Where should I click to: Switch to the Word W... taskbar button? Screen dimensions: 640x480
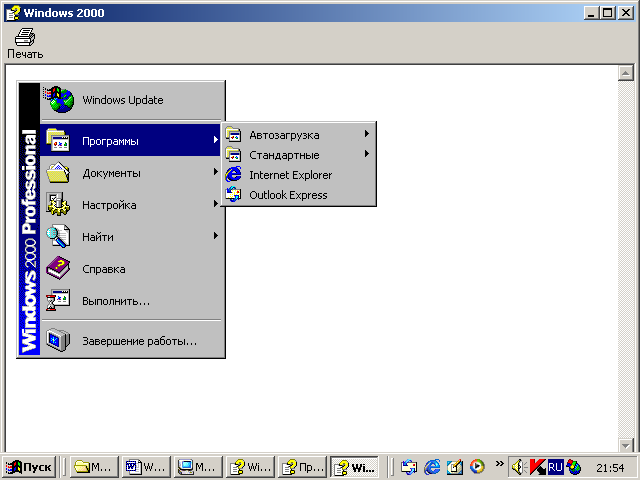click(146, 467)
